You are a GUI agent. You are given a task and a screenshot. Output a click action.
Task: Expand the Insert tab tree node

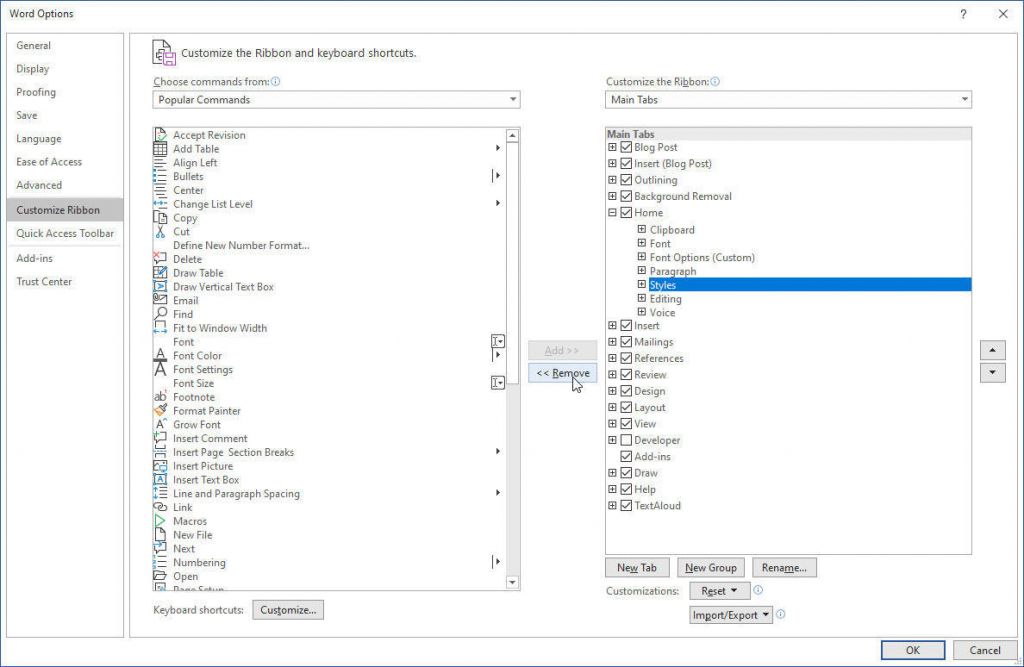(612, 325)
